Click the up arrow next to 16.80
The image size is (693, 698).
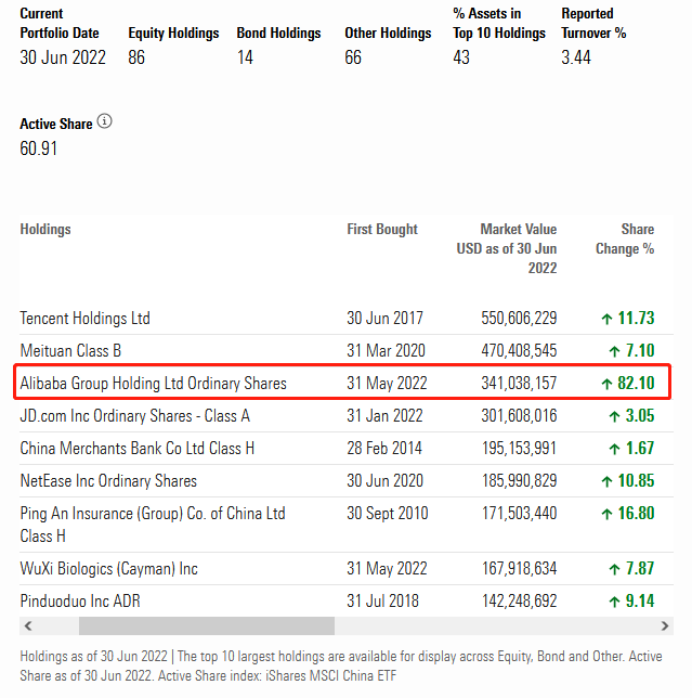pyautogui.click(x=606, y=513)
